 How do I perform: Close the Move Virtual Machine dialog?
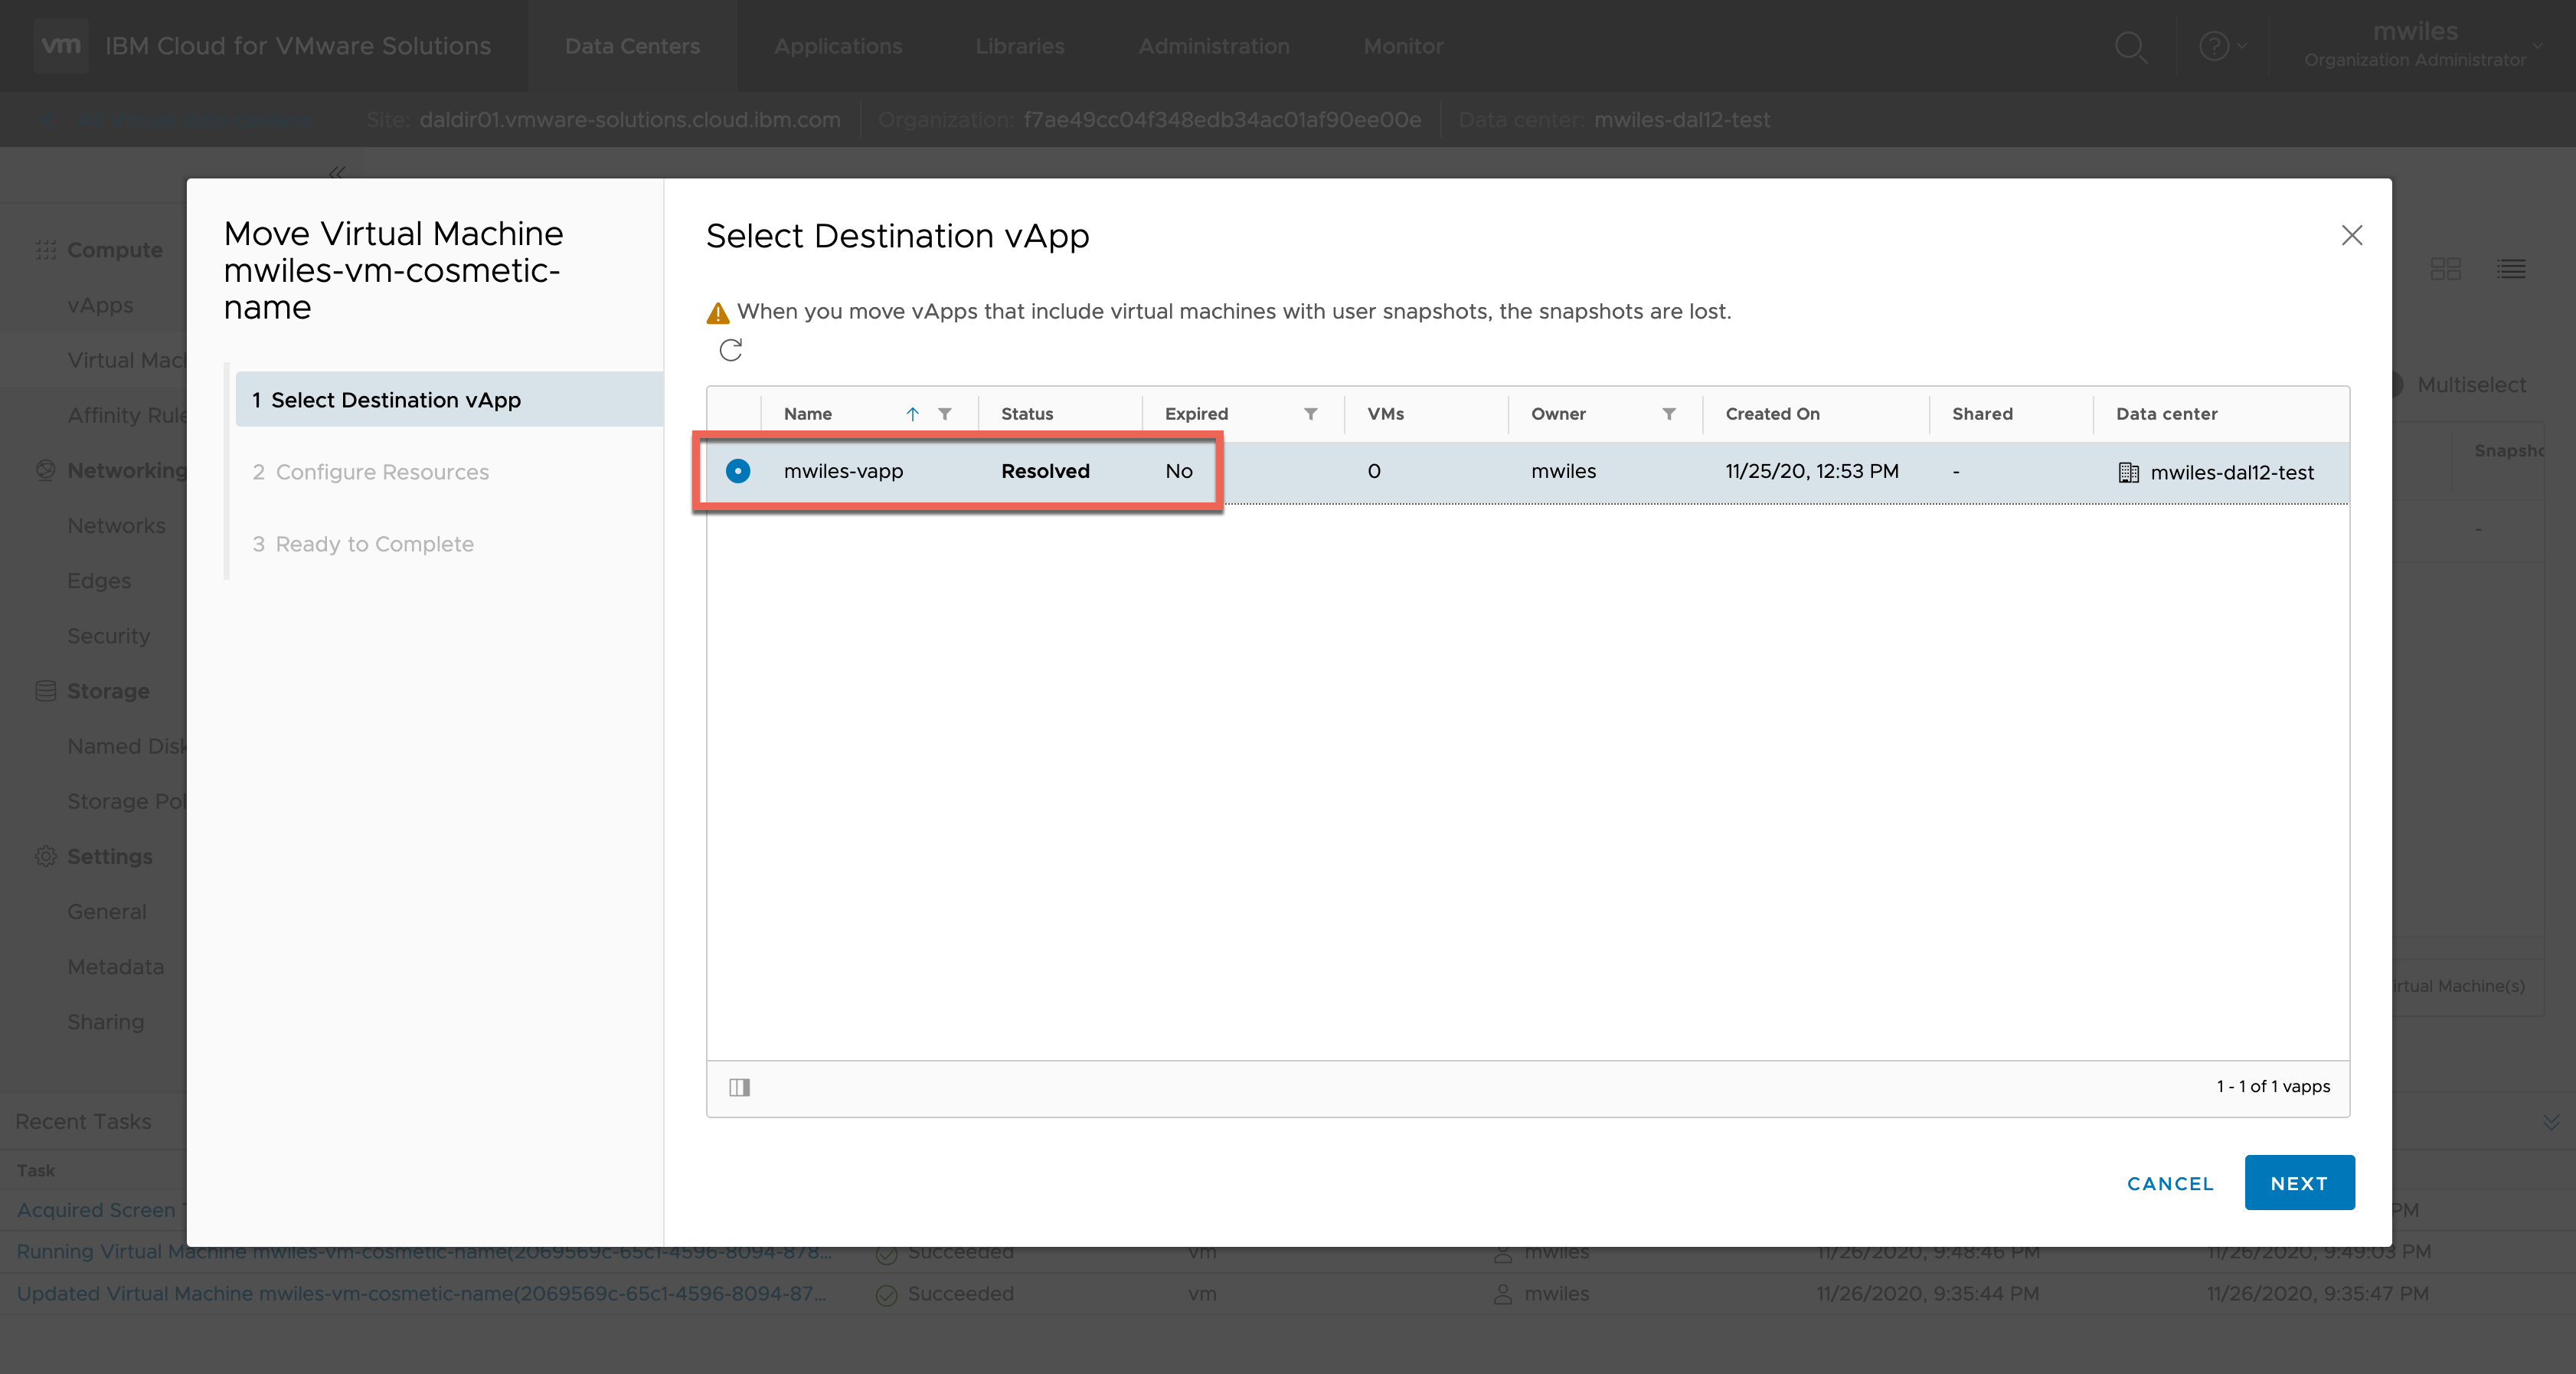point(2351,235)
